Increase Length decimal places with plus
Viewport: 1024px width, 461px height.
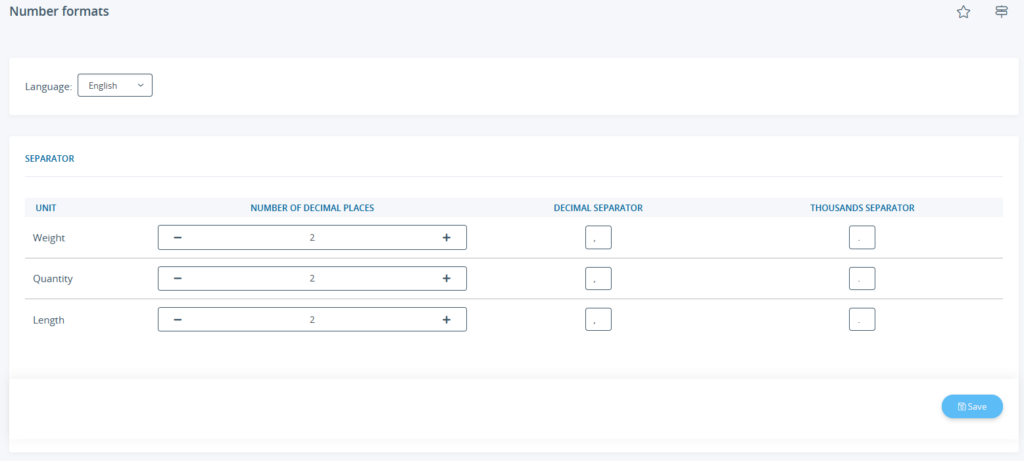click(x=447, y=320)
